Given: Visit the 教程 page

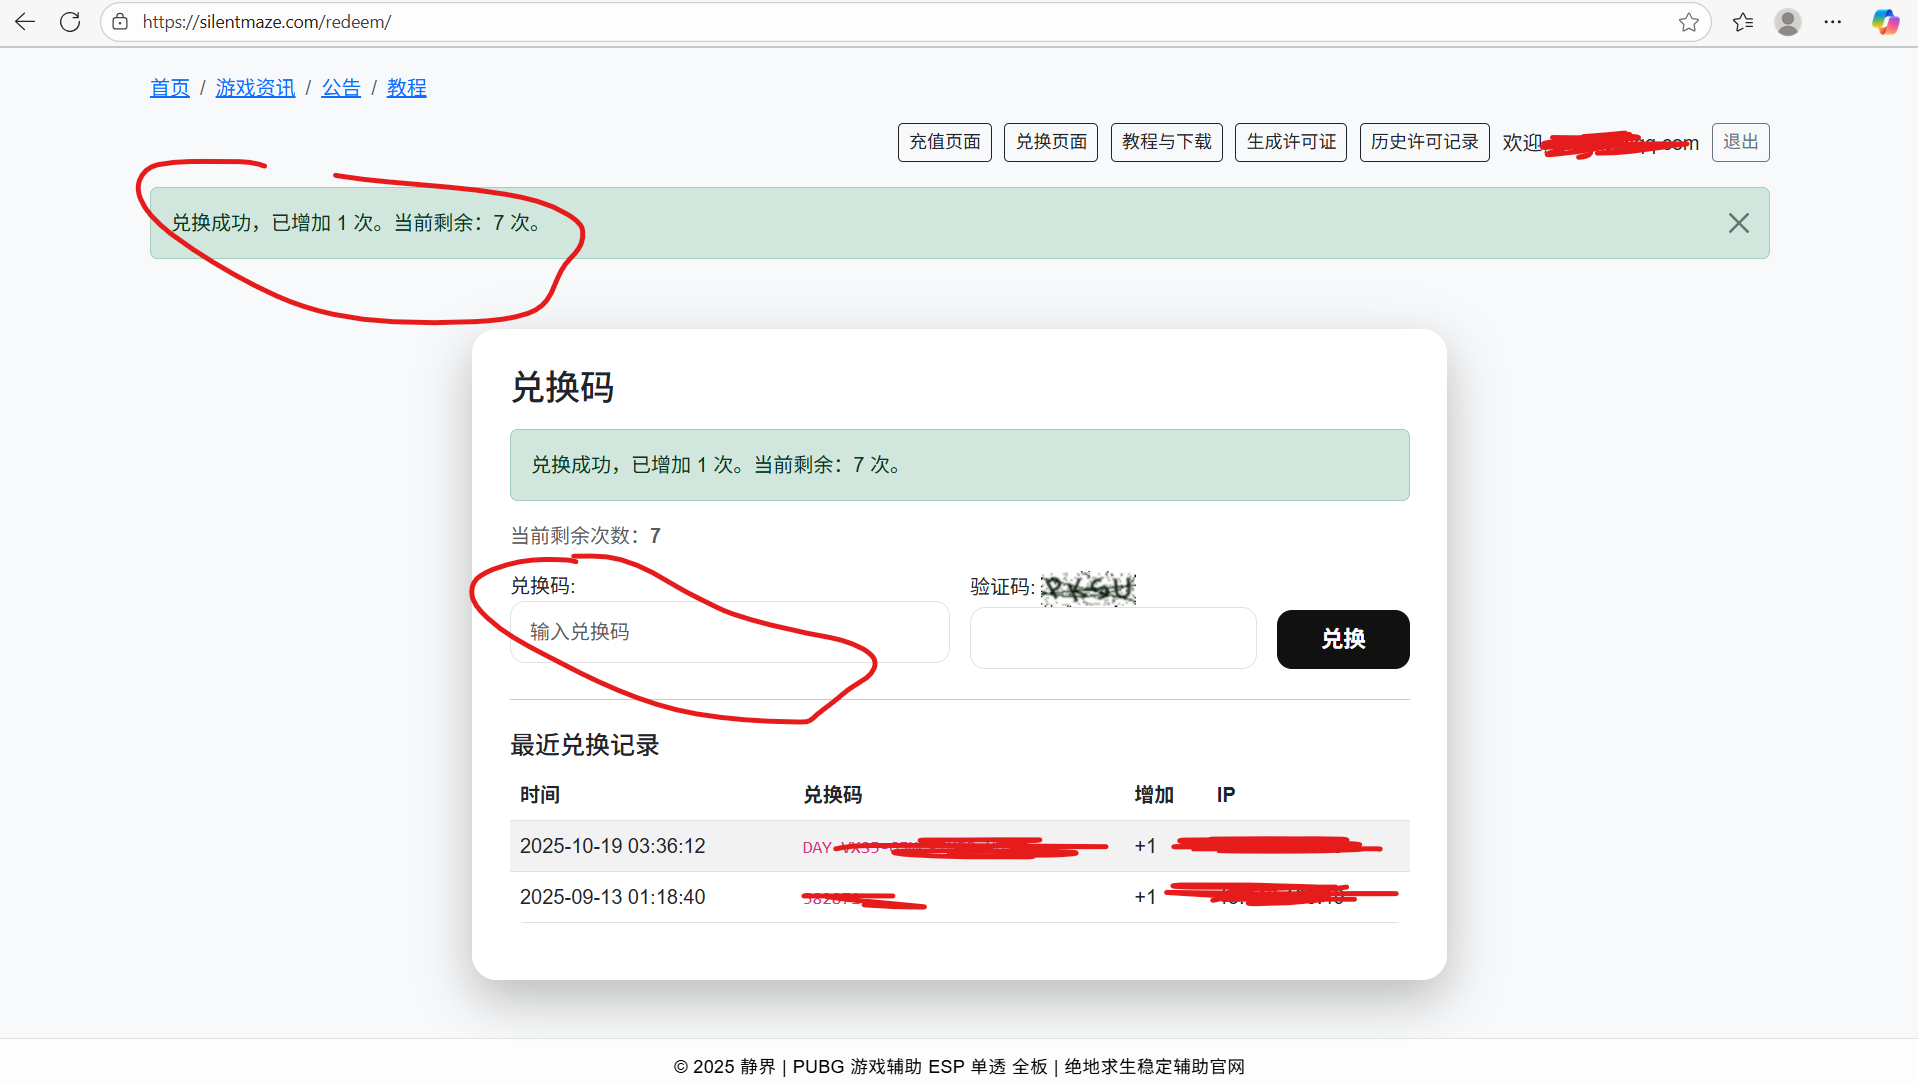Looking at the screenshot, I should tap(406, 88).
